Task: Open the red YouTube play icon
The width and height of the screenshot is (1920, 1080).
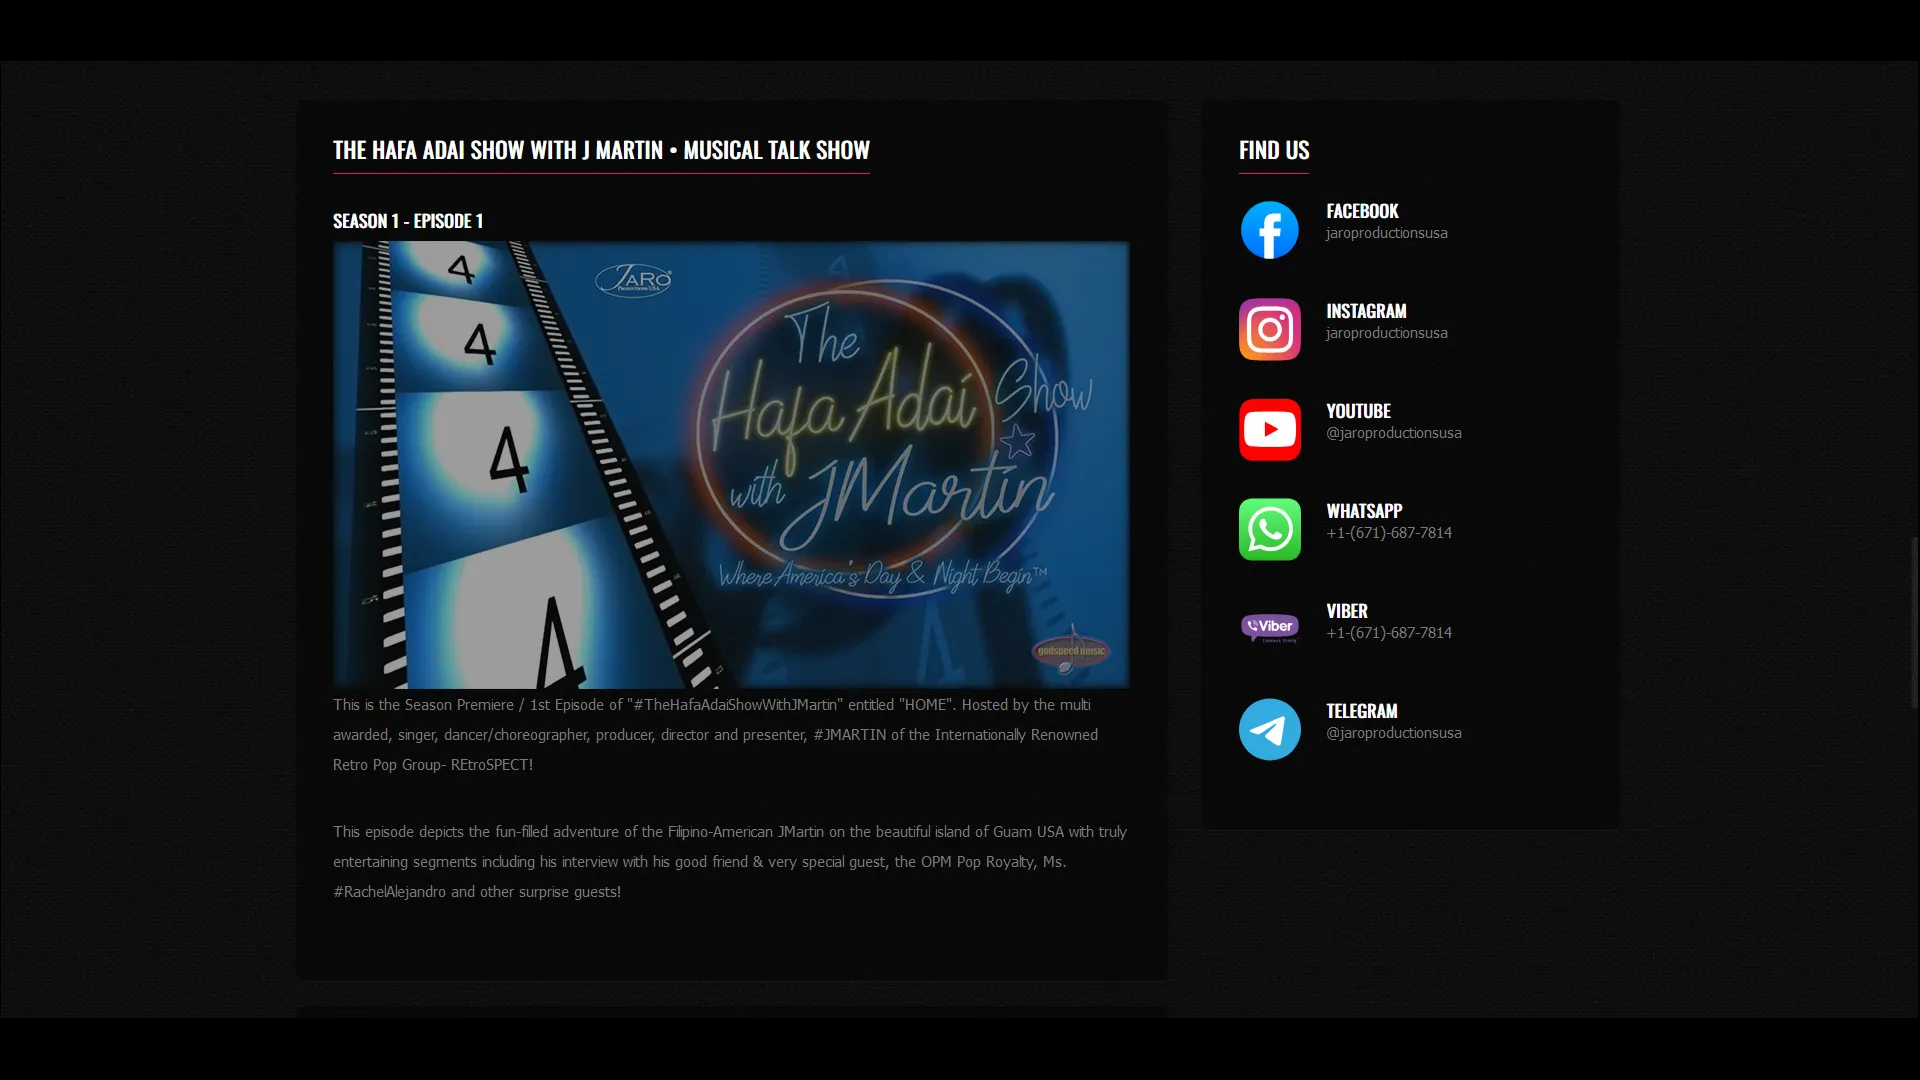Action: (1269, 430)
